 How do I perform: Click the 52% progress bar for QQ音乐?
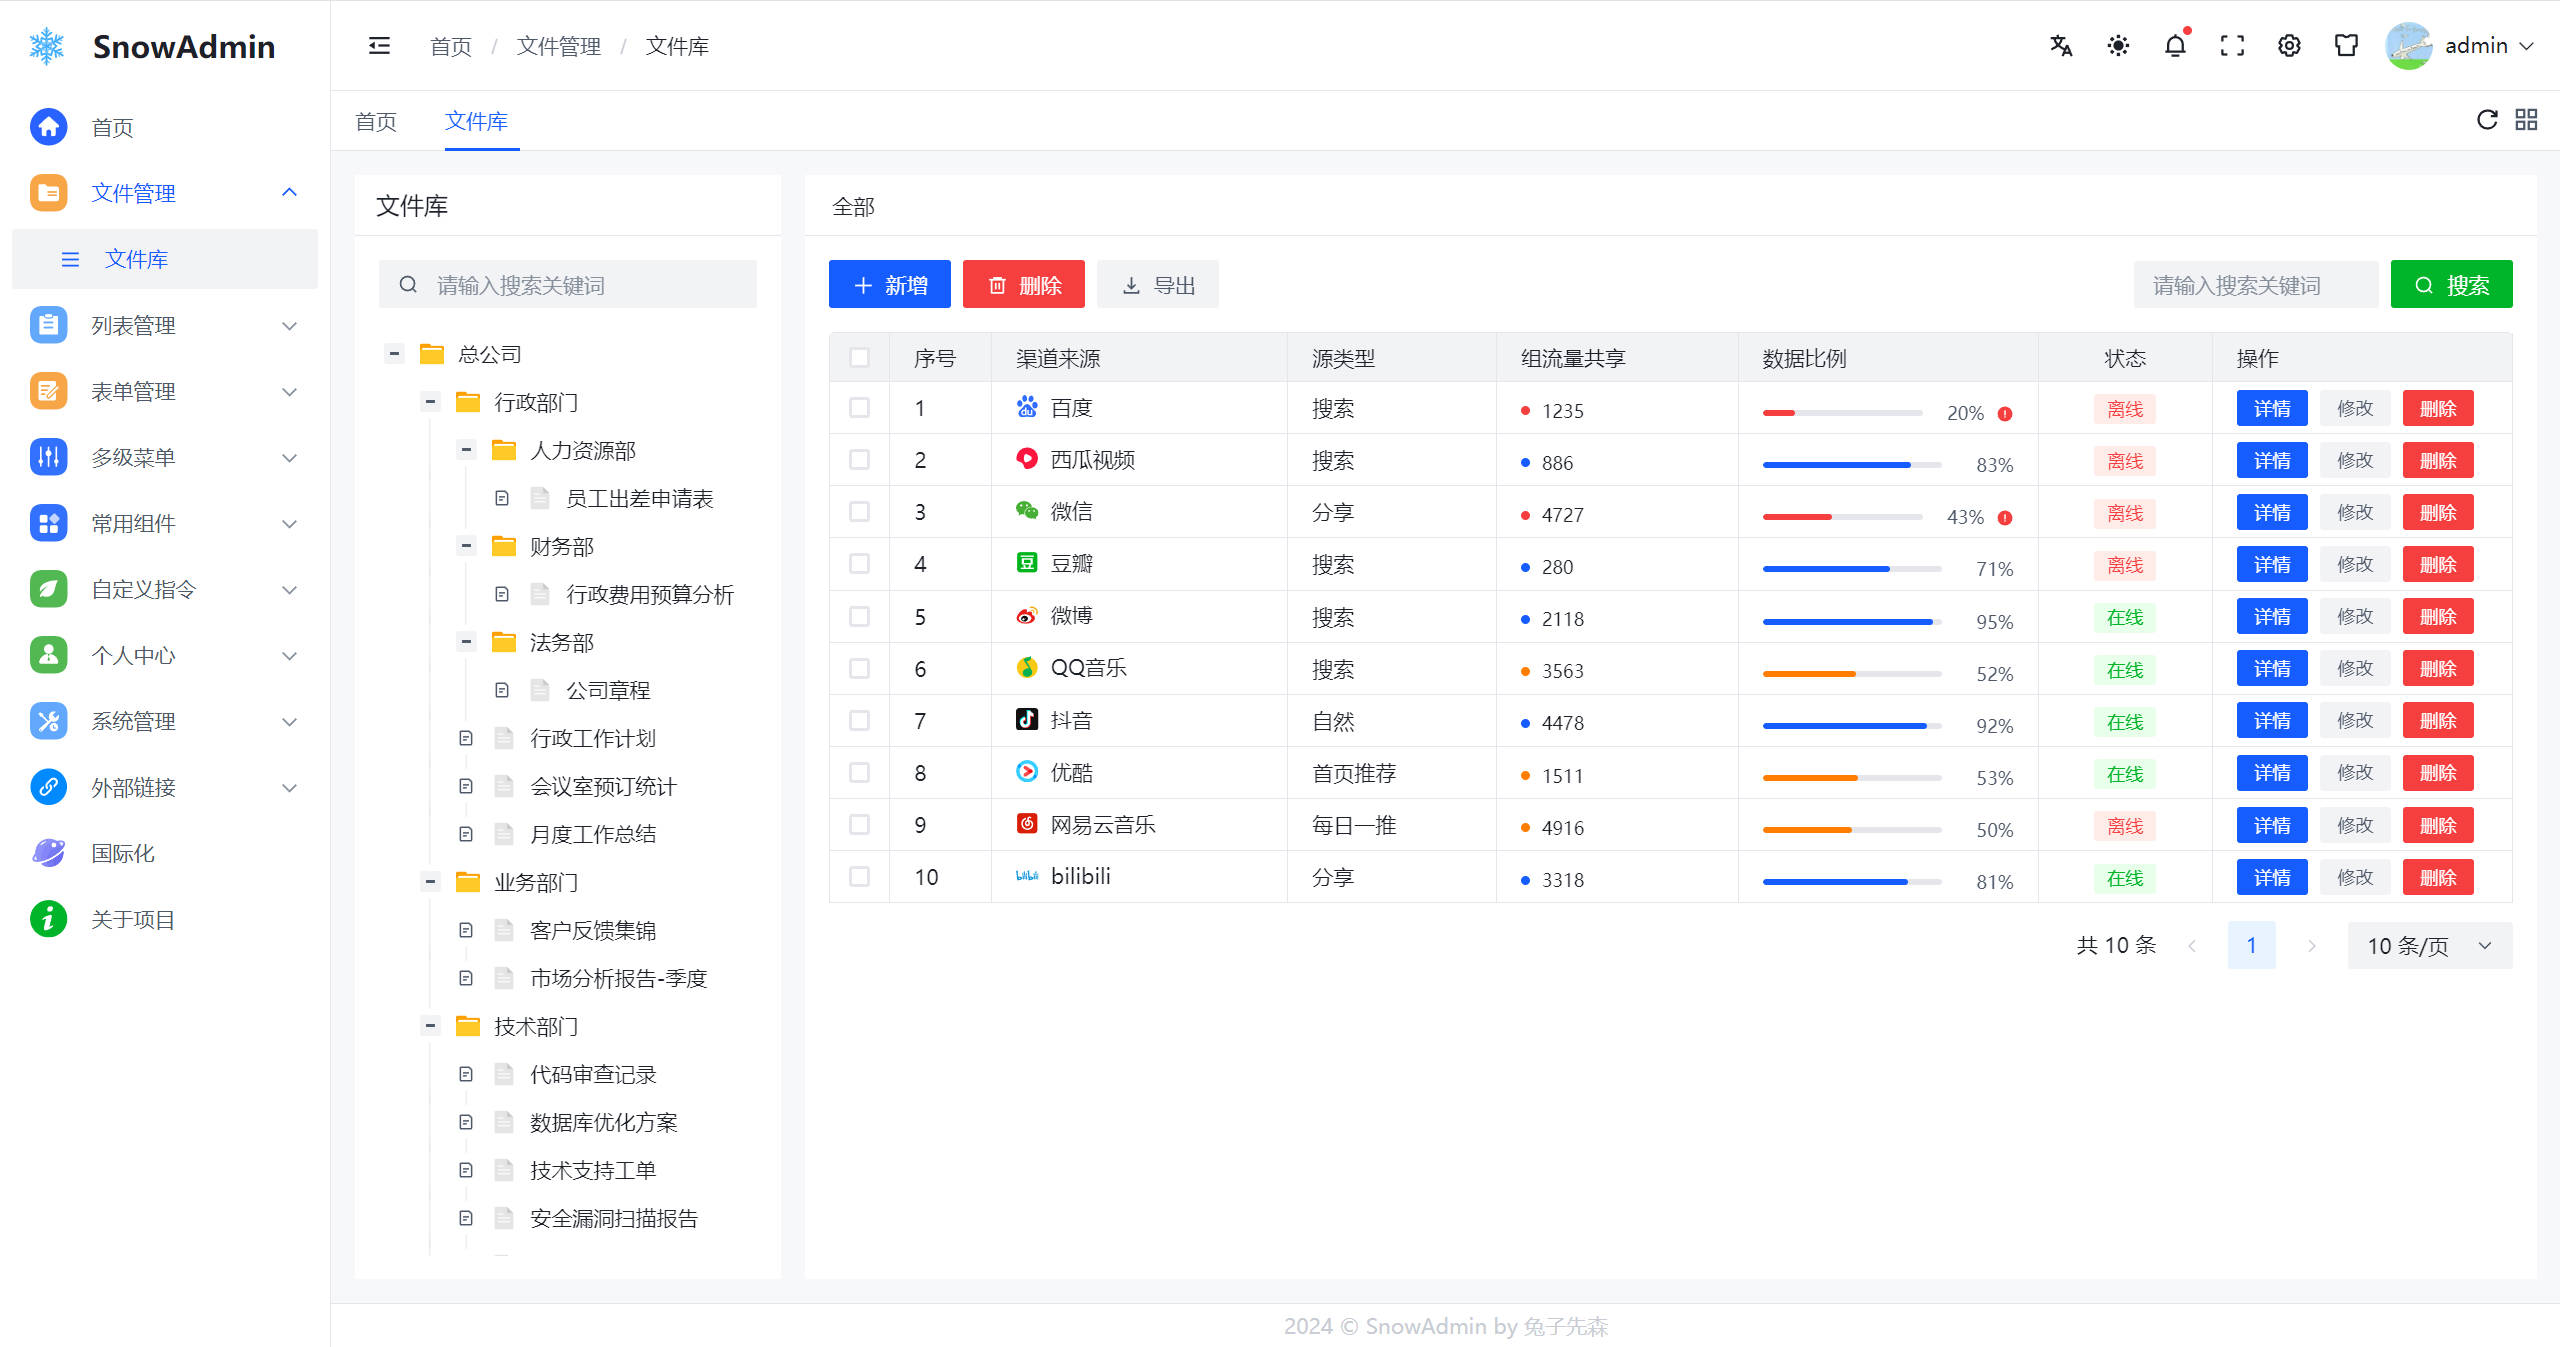[x=1852, y=673]
